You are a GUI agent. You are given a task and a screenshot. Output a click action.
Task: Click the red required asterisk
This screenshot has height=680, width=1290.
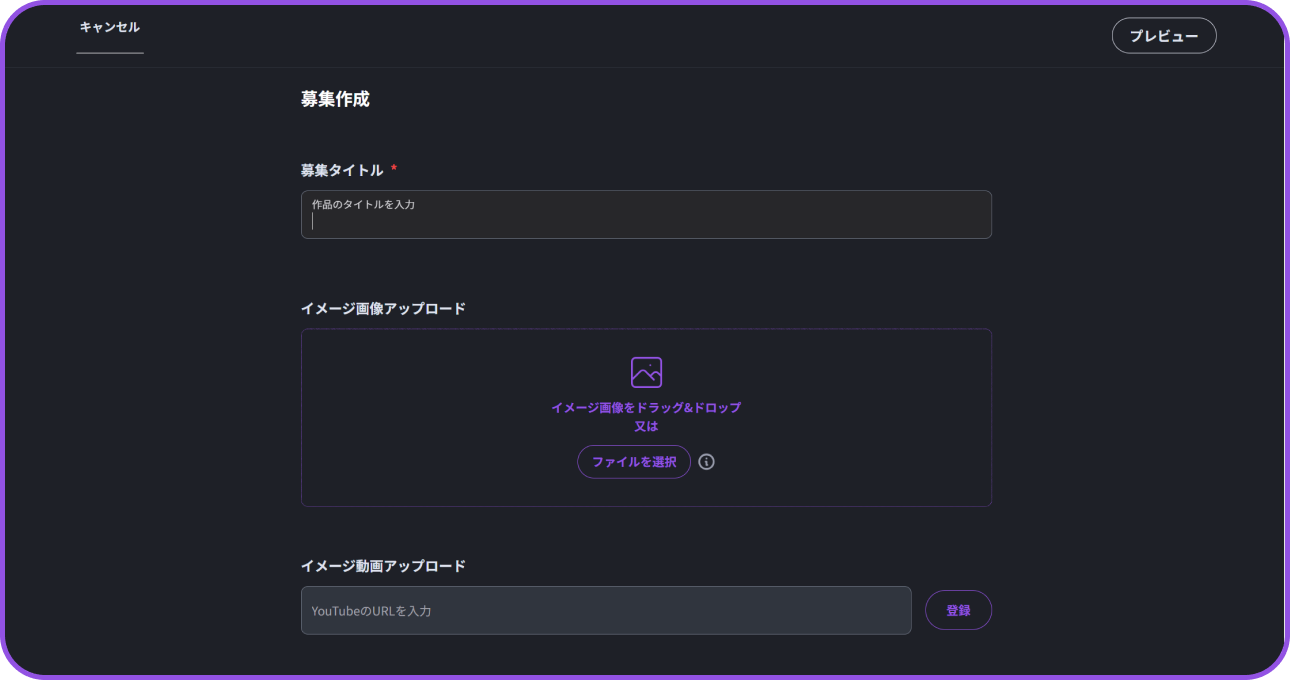point(394,169)
